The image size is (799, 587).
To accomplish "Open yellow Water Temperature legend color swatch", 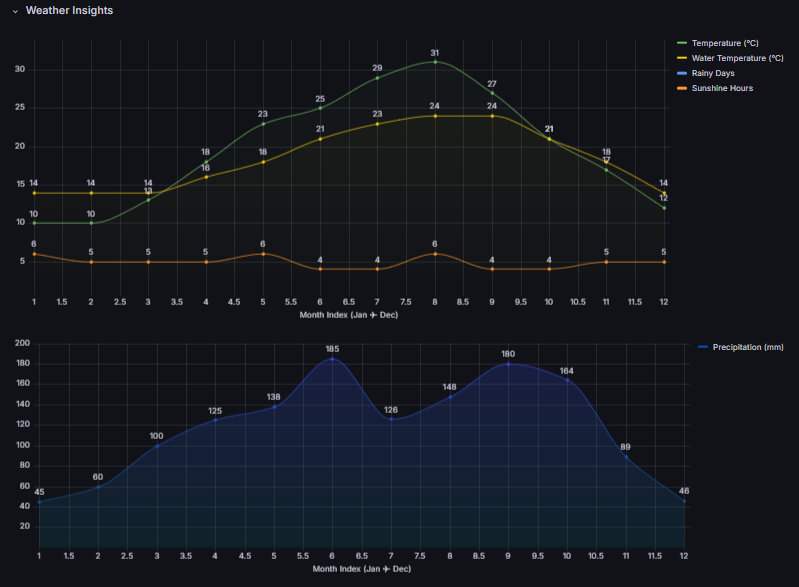I will point(682,58).
